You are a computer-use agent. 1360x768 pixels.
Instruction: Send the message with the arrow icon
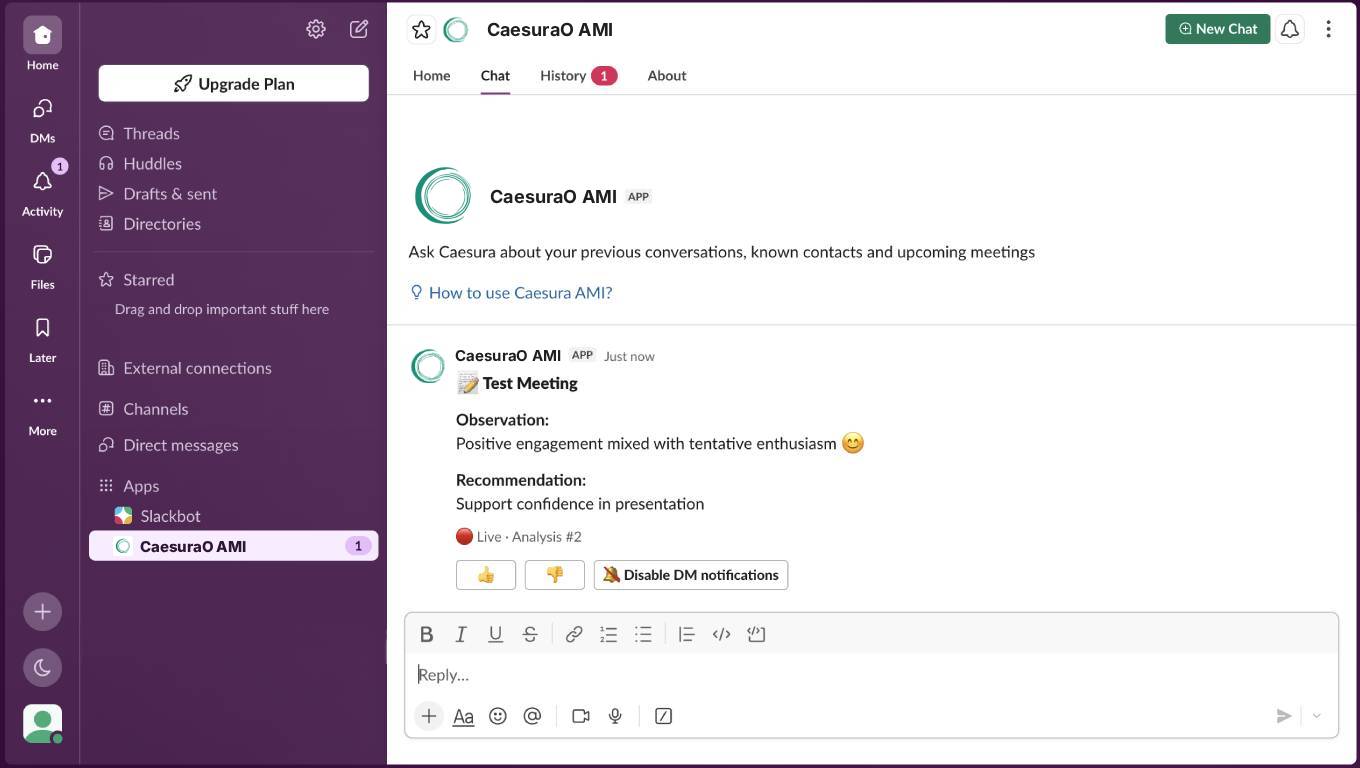(x=1284, y=716)
